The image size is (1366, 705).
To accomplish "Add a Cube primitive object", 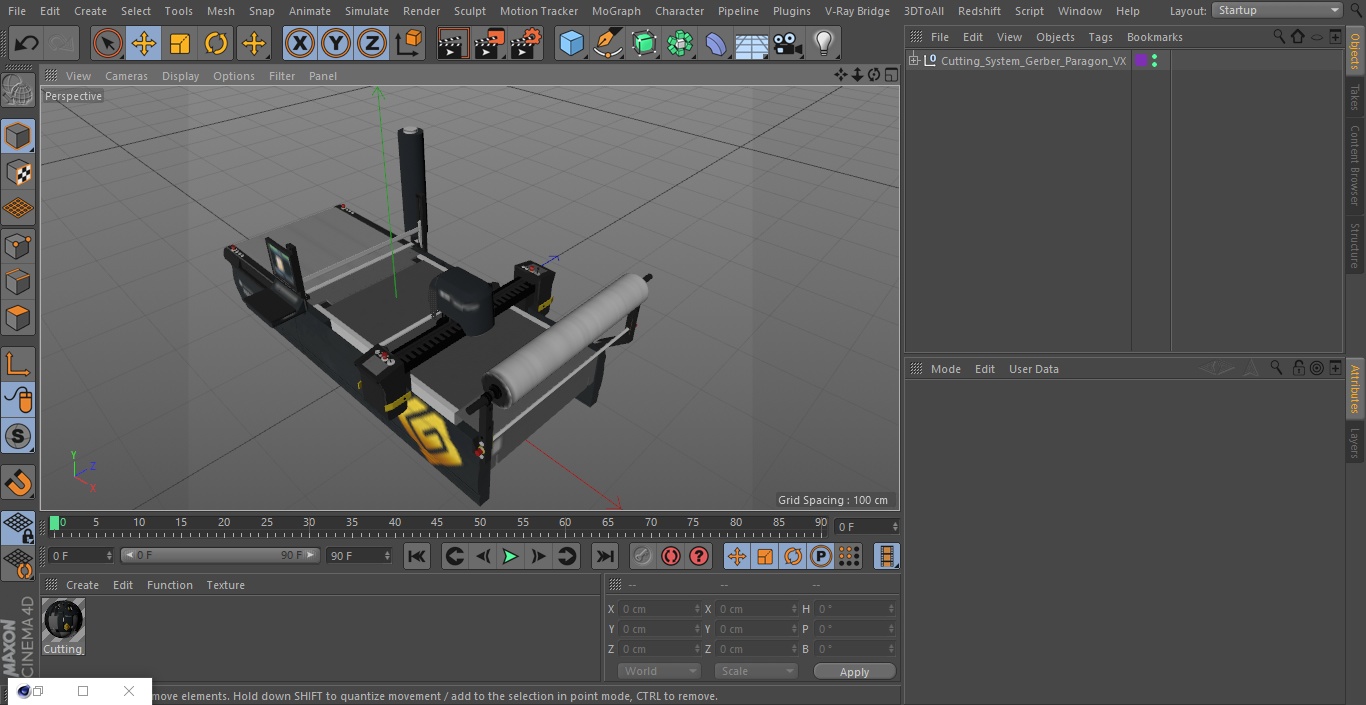I will coord(571,44).
